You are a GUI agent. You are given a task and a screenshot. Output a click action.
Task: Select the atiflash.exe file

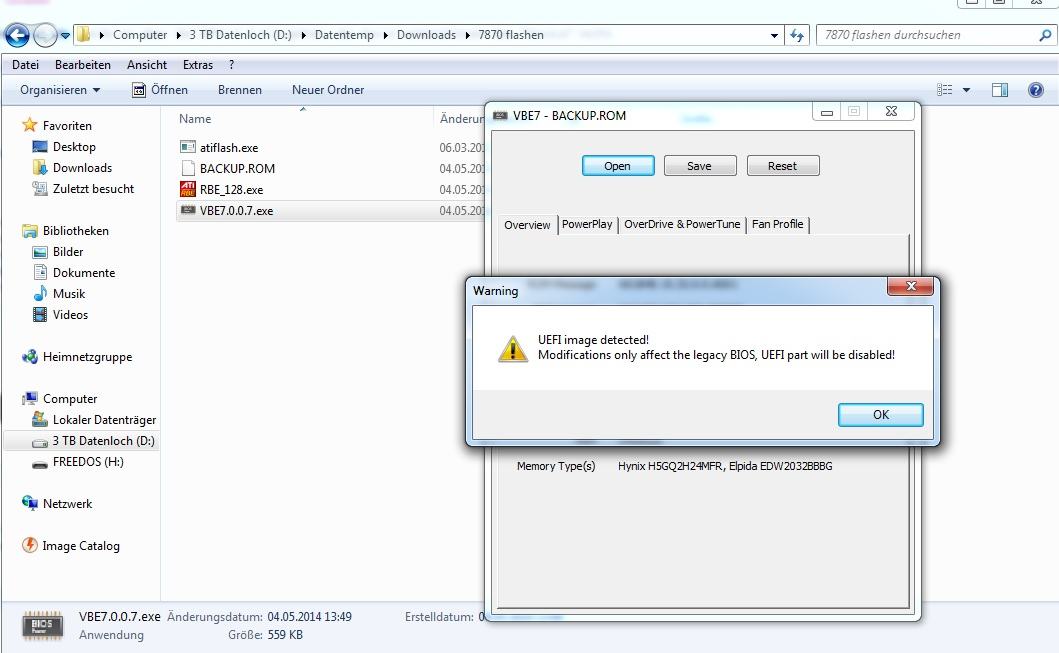pos(228,147)
